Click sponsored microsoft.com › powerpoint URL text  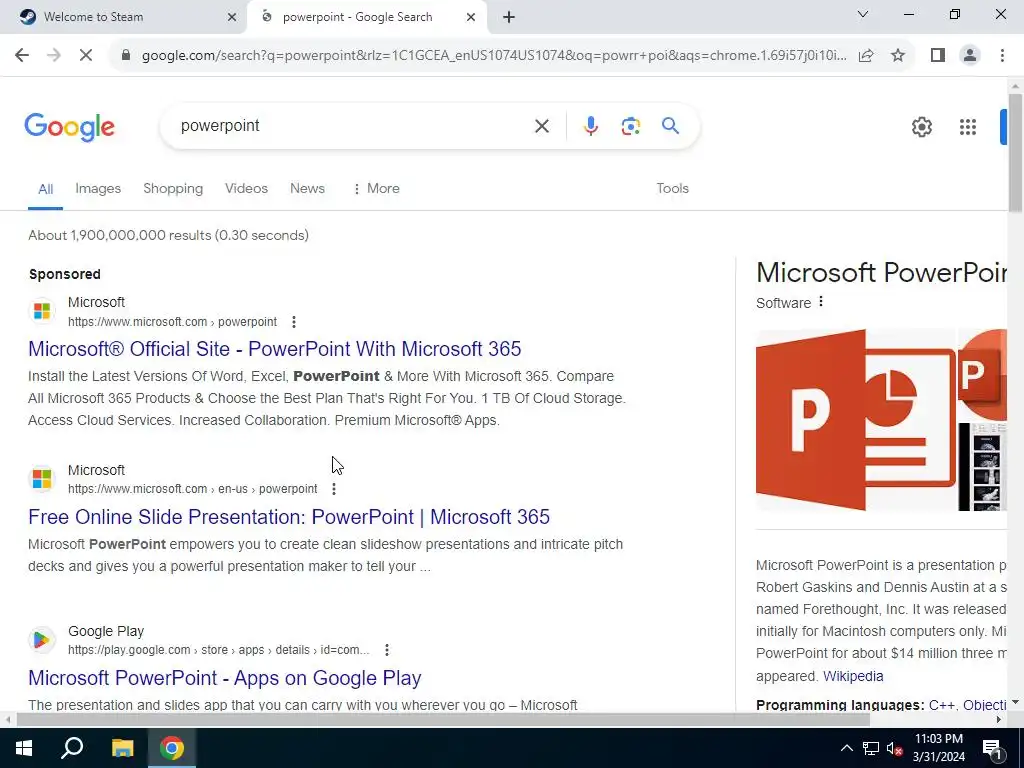(172, 322)
